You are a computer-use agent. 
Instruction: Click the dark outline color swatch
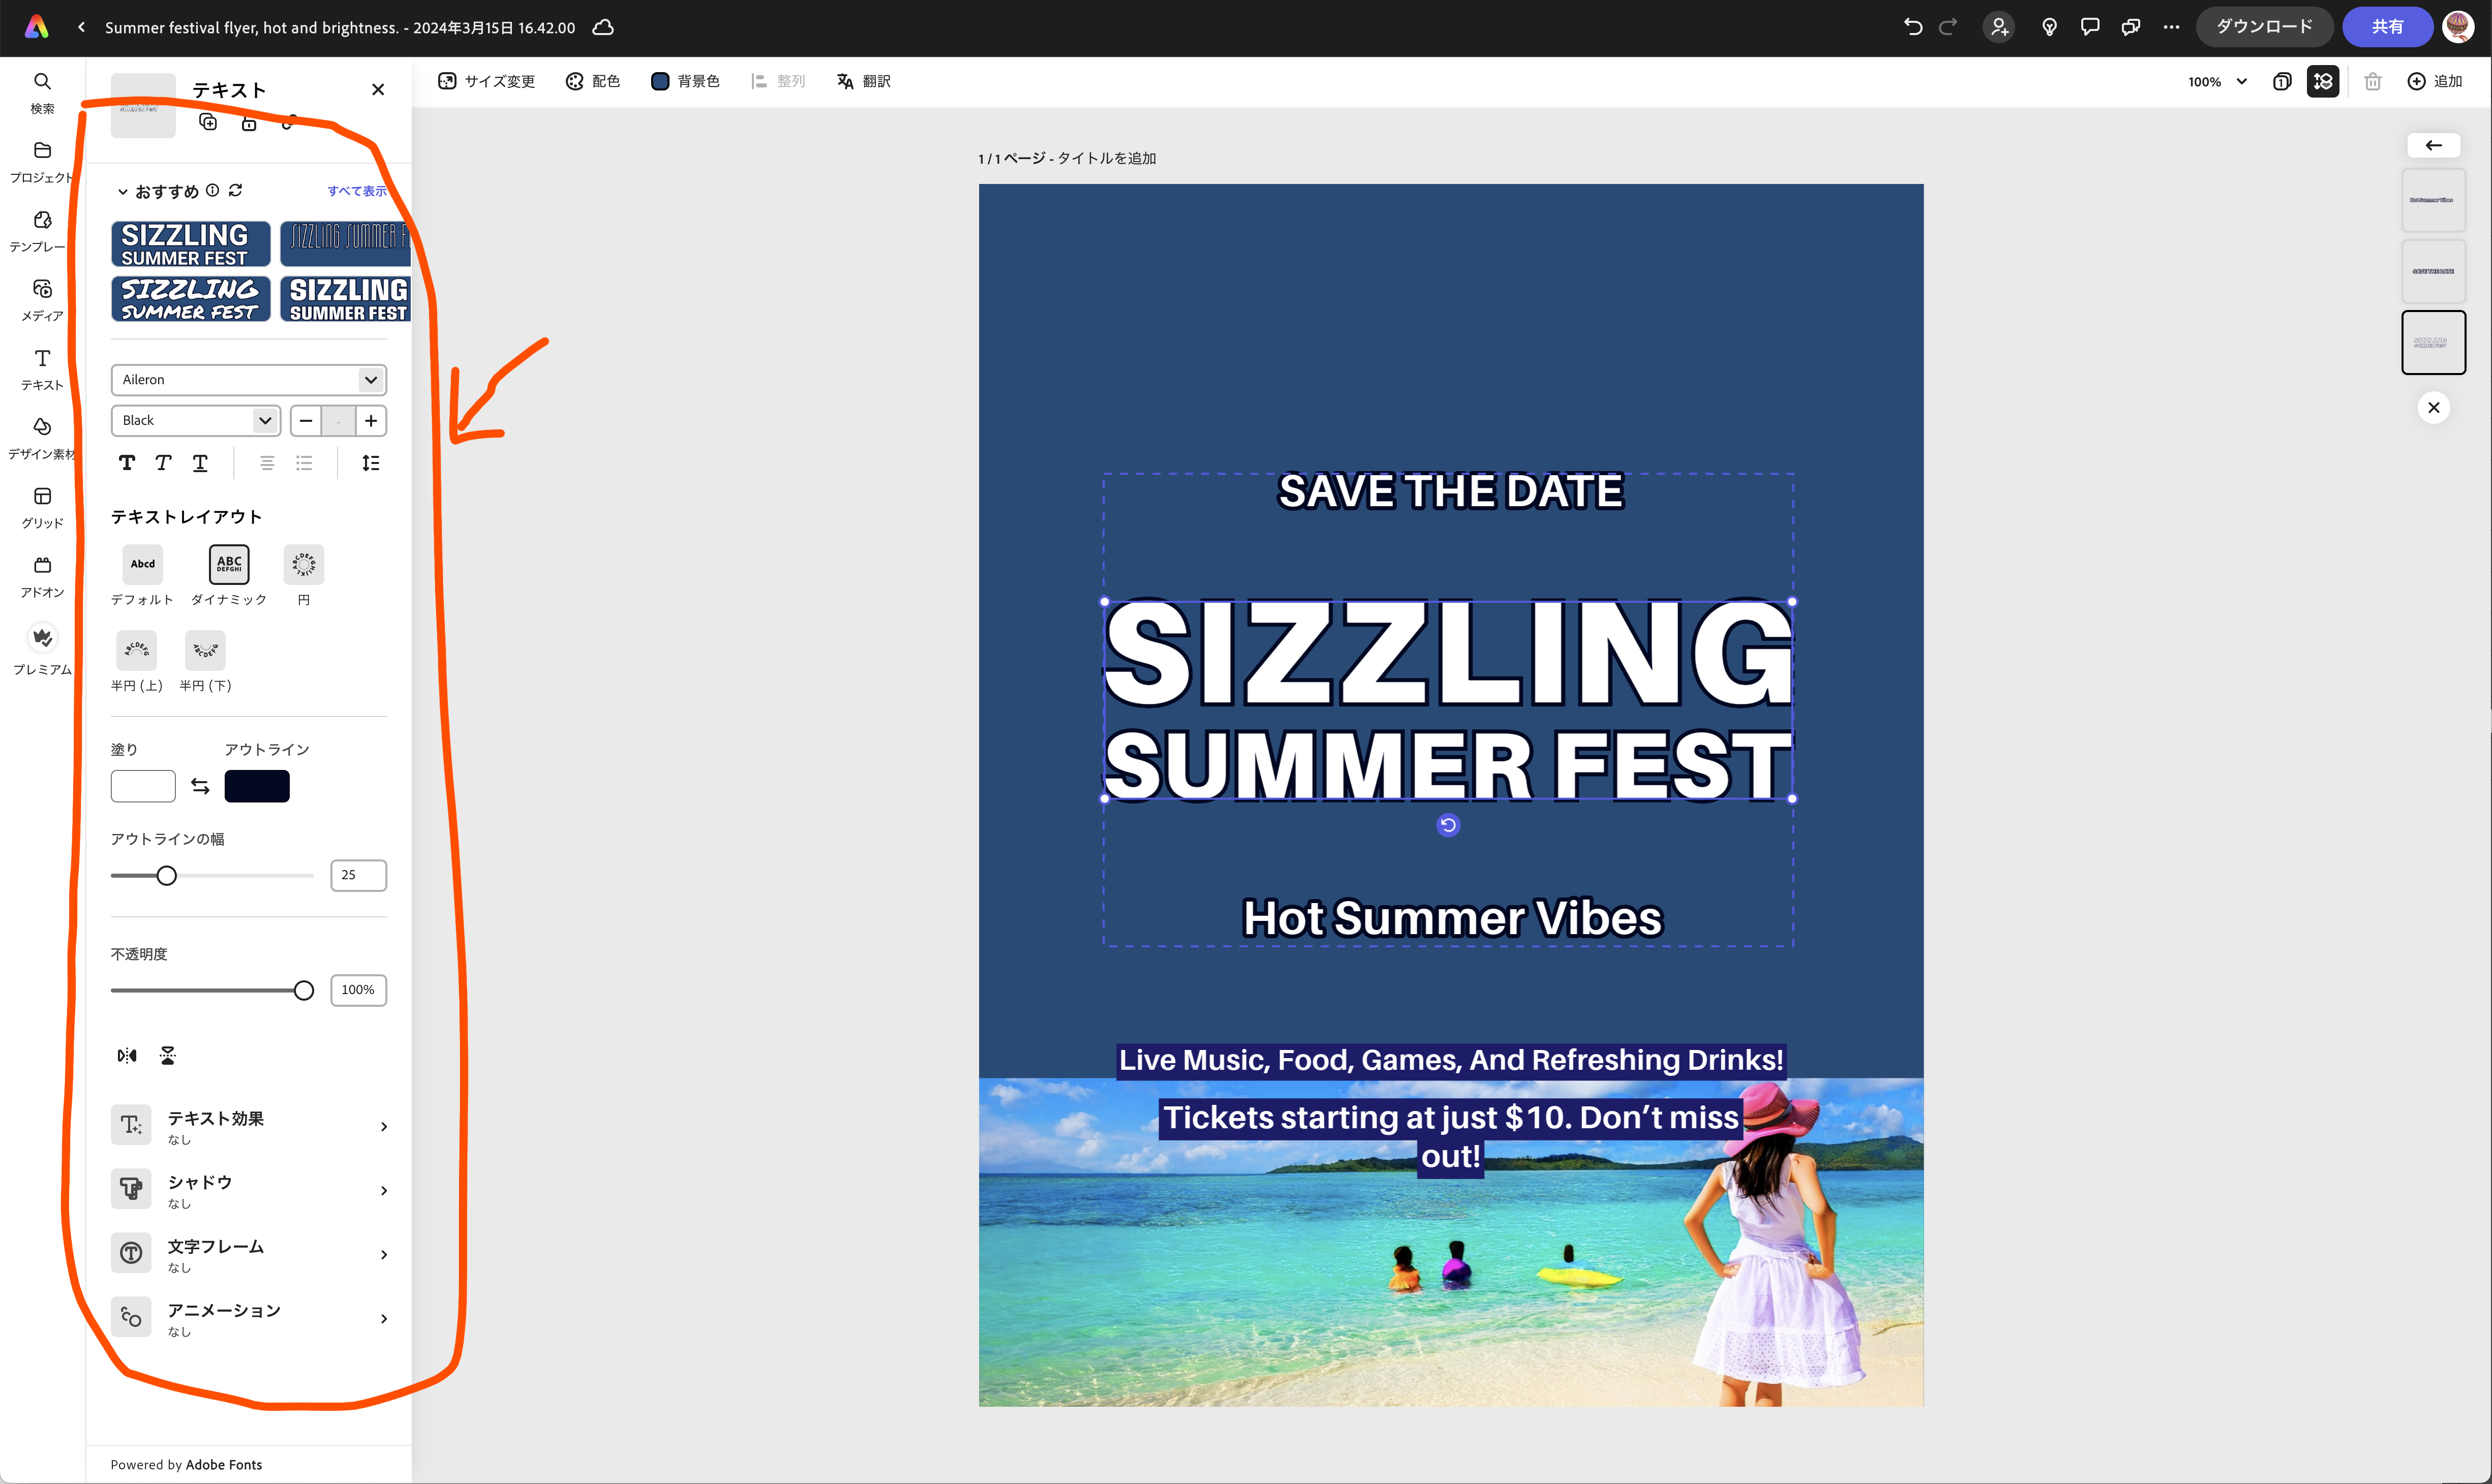click(257, 786)
